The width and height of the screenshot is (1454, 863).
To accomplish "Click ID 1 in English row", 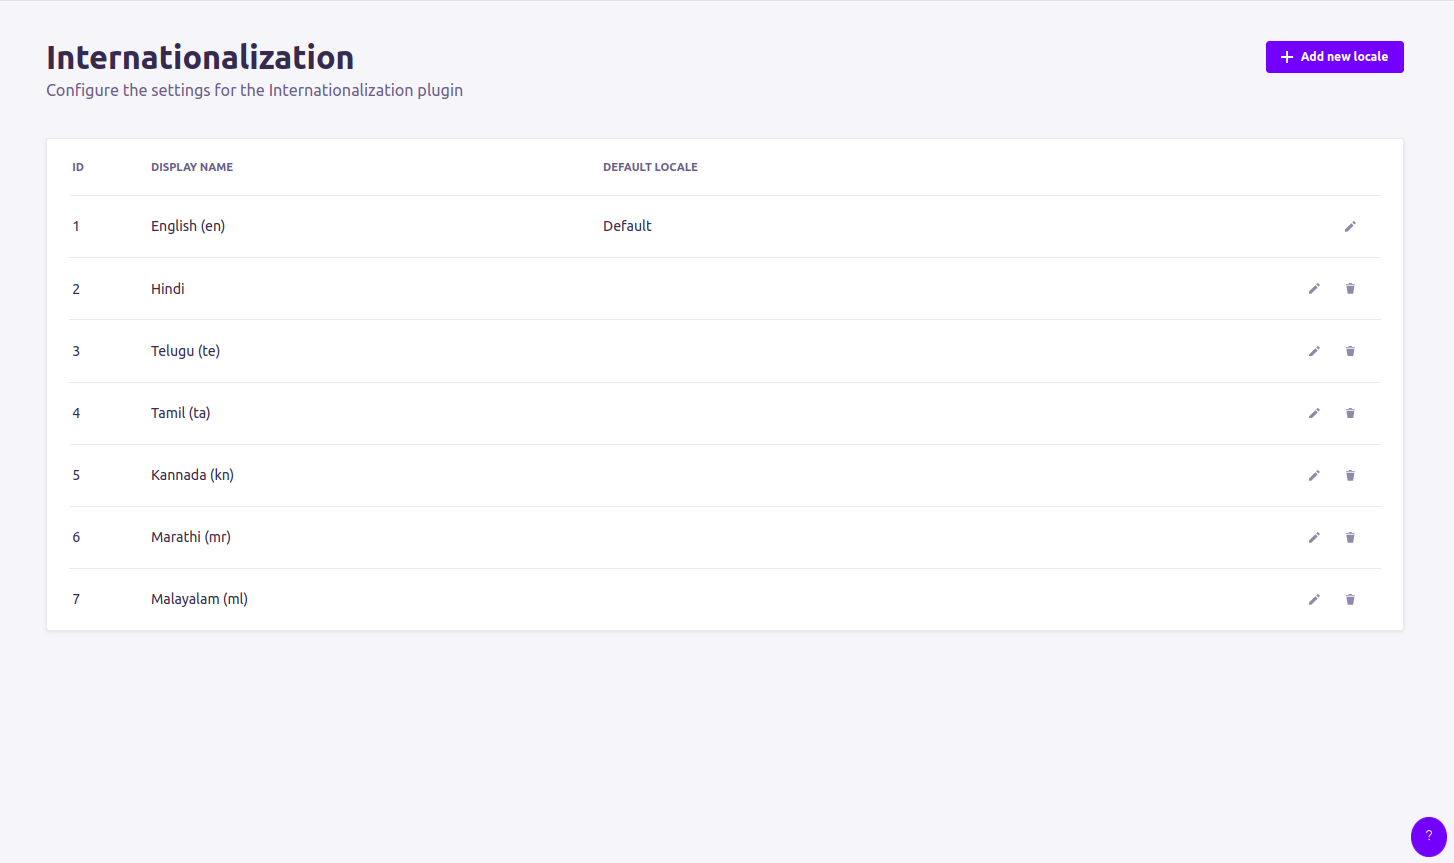I will click(76, 226).
